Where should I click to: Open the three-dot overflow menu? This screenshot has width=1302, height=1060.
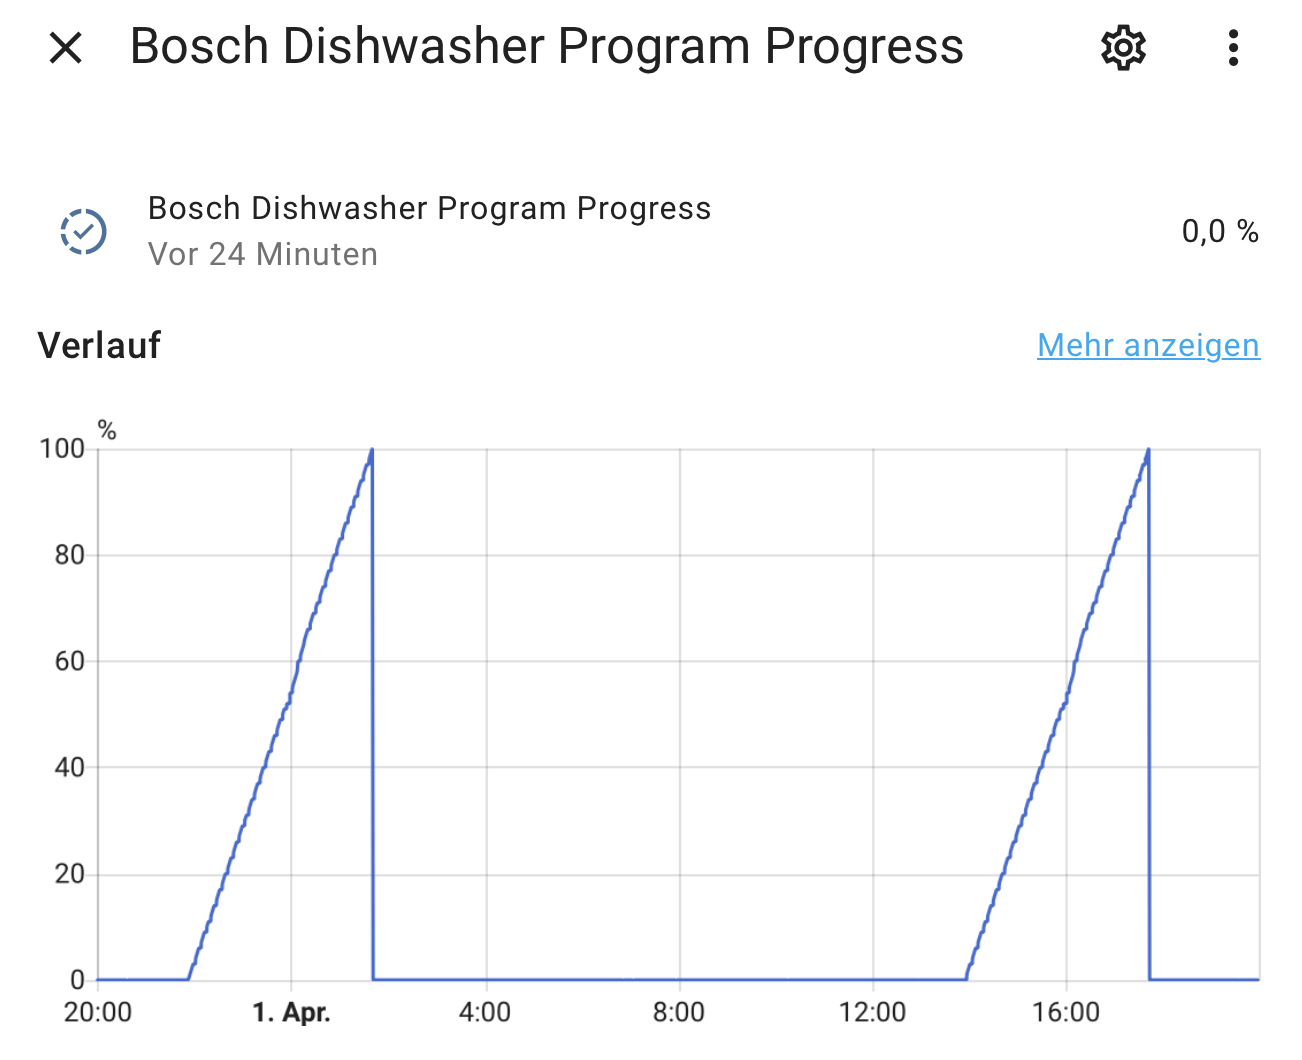(1233, 47)
